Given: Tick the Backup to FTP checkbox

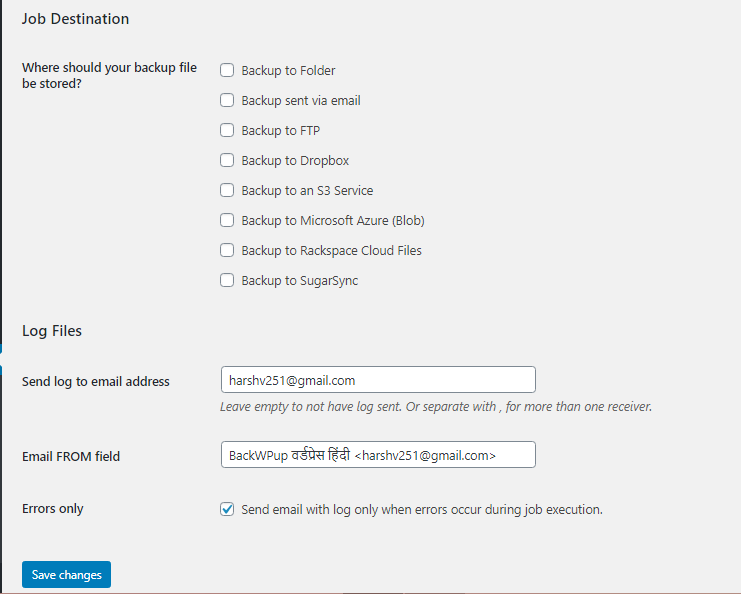Looking at the screenshot, I should click(227, 131).
